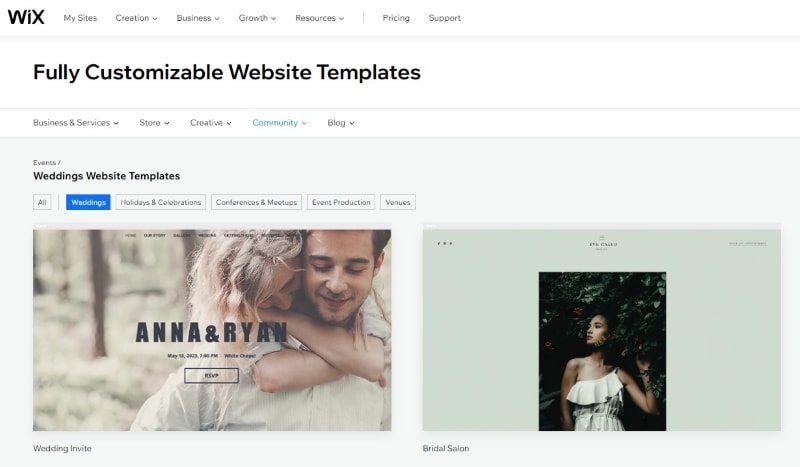Click the Events breadcrumb link
The width and height of the screenshot is (800, 467).
pos(44,162)
